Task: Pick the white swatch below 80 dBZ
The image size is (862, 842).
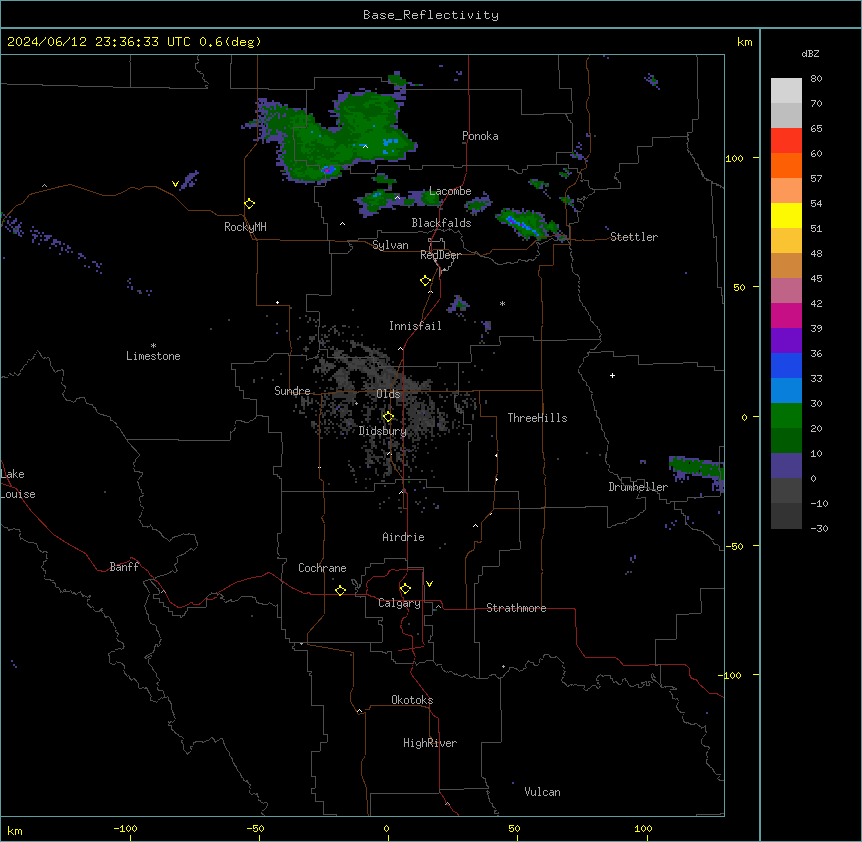Action: [x=786, y=91]
